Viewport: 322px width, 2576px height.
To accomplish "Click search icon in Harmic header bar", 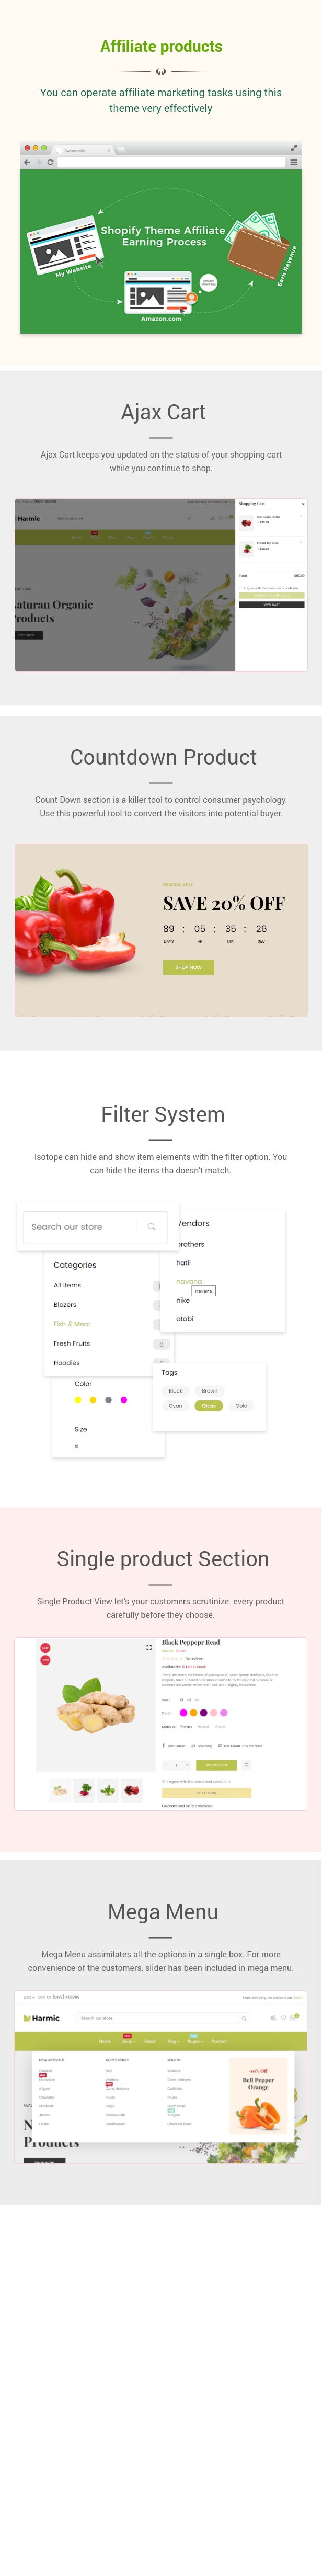I will (x=243, y=2018).
